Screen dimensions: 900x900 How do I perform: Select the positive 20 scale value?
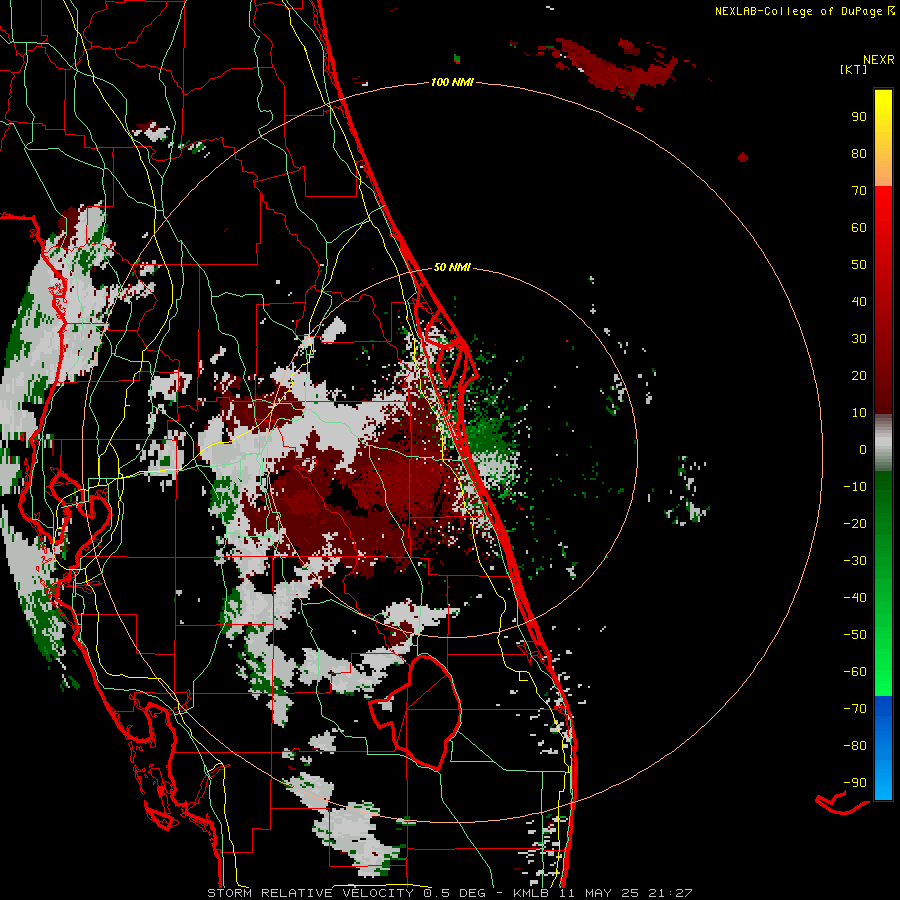[x=859, y=376]
